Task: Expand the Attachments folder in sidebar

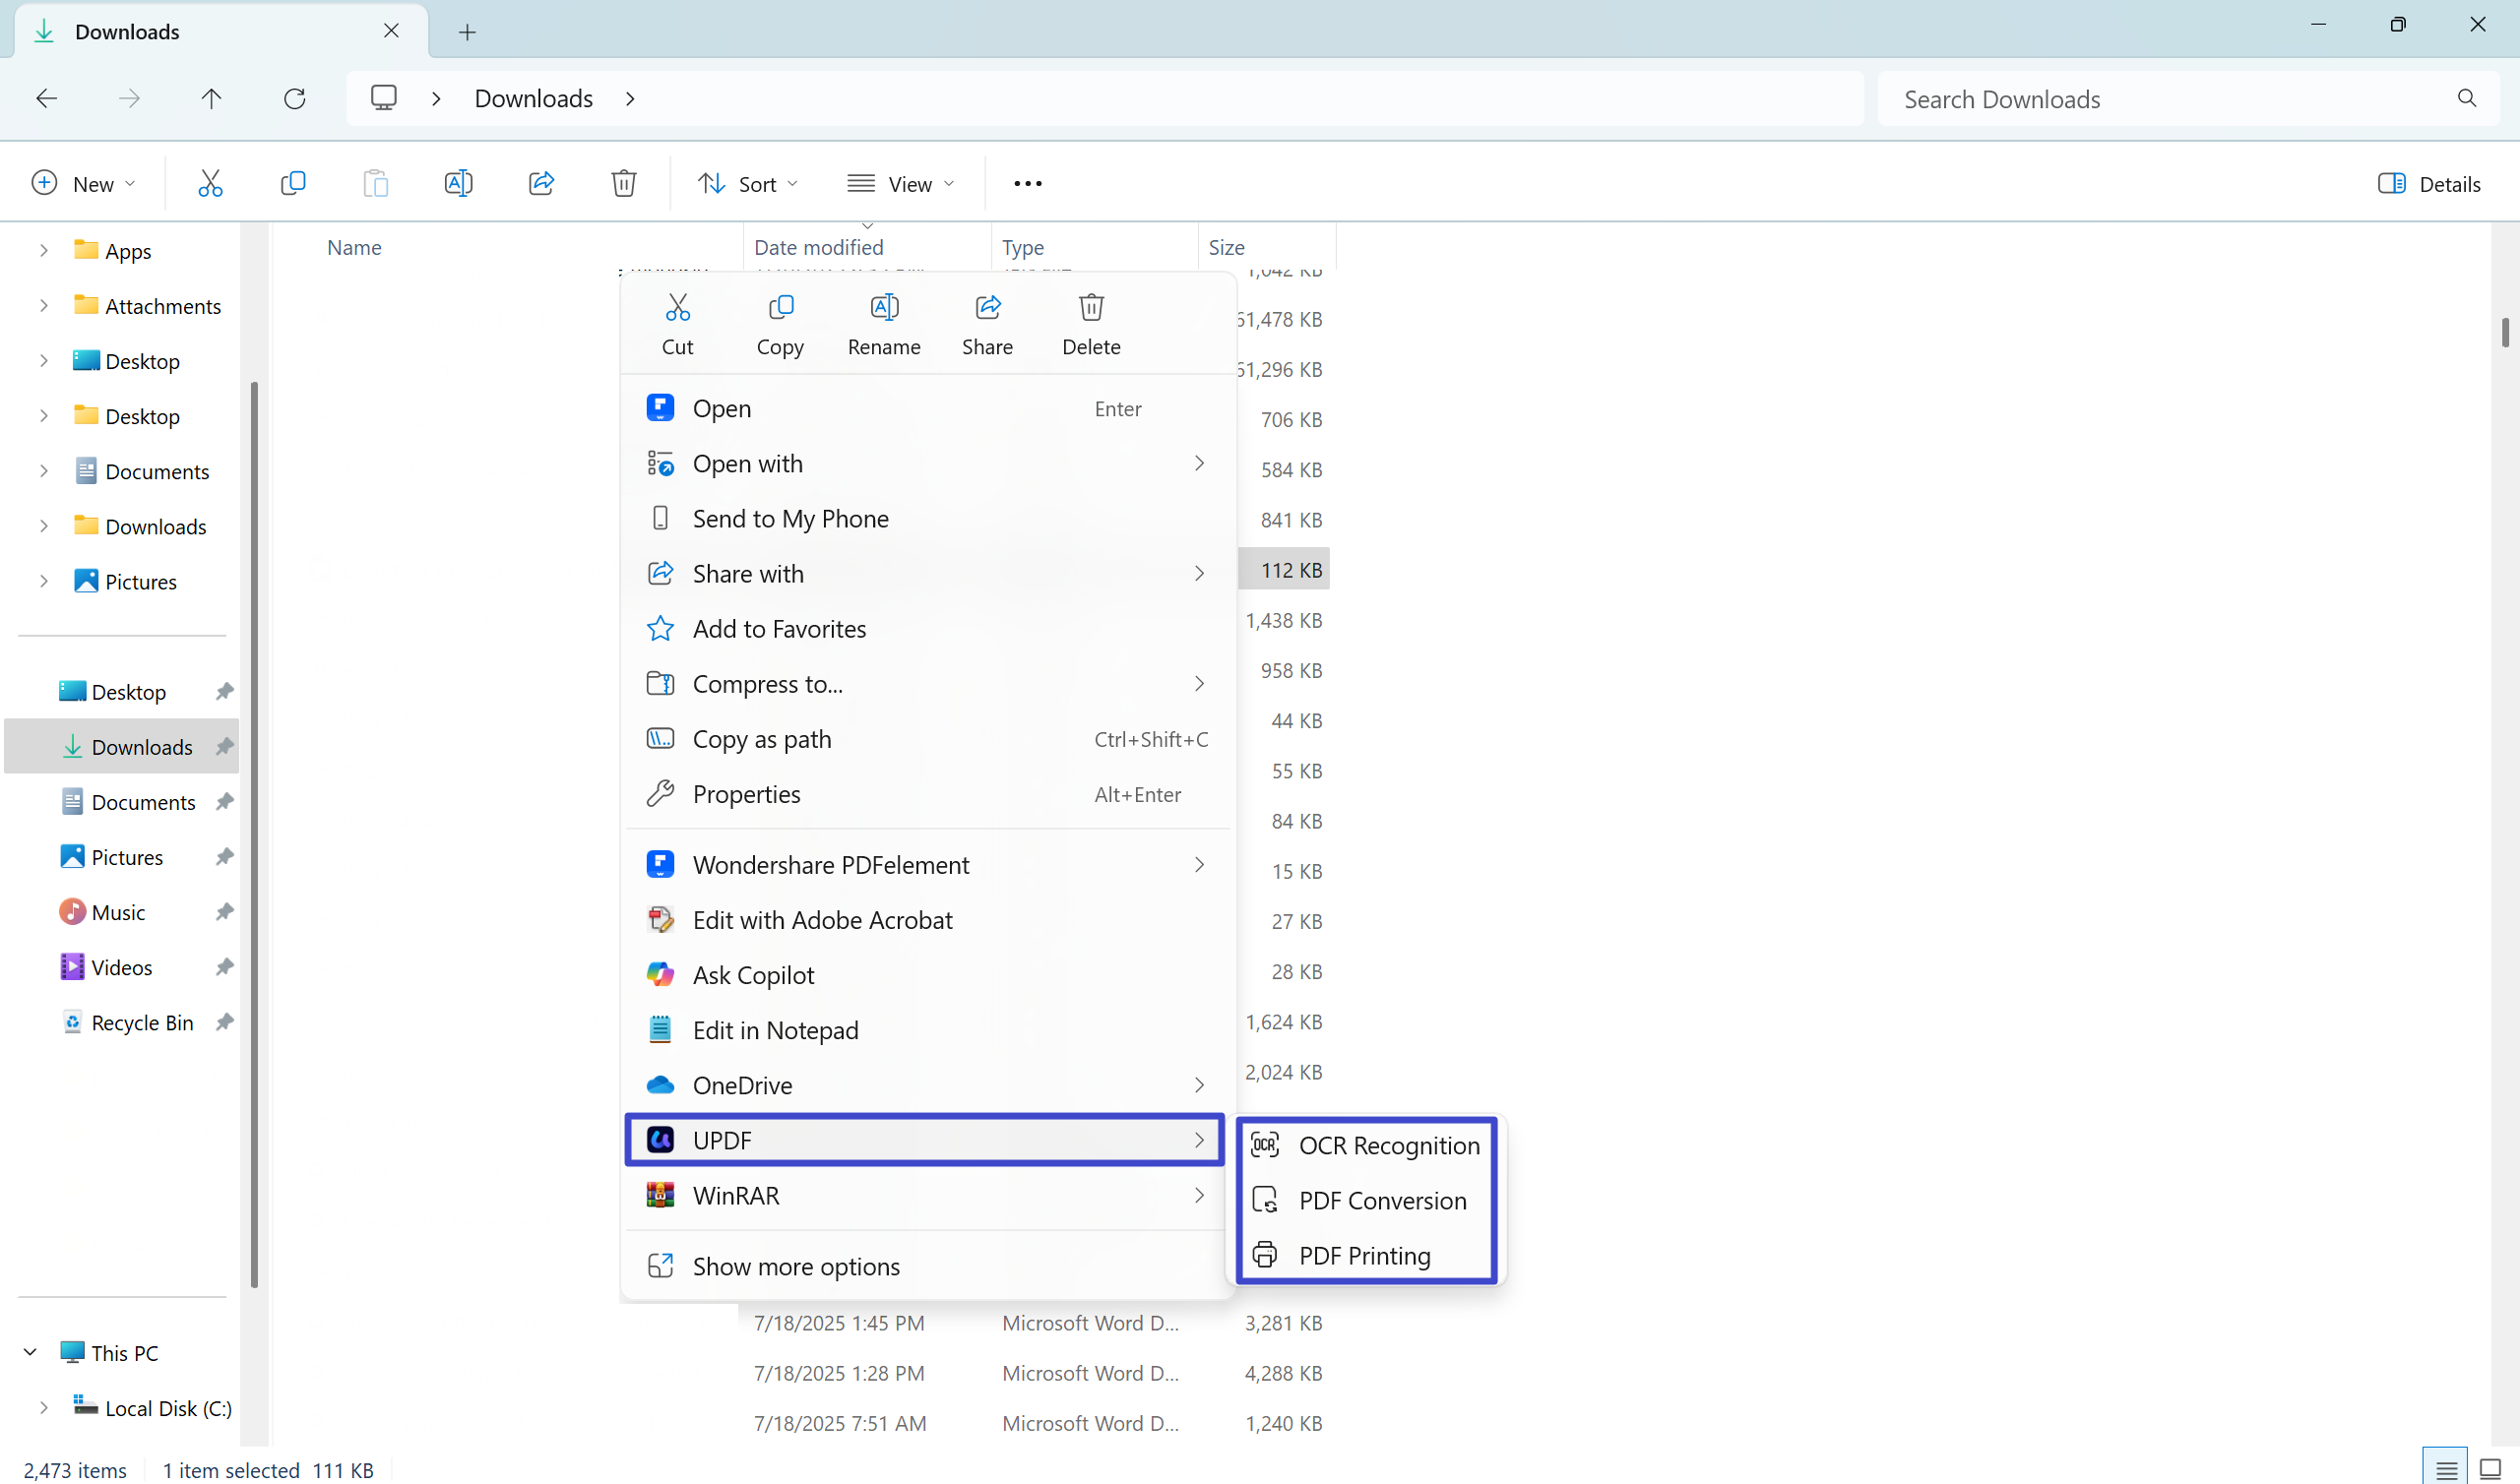Action: [x=43, y=305]
